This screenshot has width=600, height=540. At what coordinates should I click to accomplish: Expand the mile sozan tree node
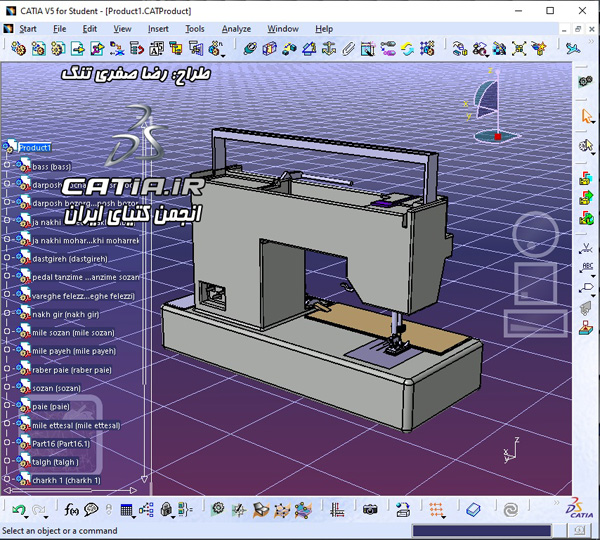7,331
